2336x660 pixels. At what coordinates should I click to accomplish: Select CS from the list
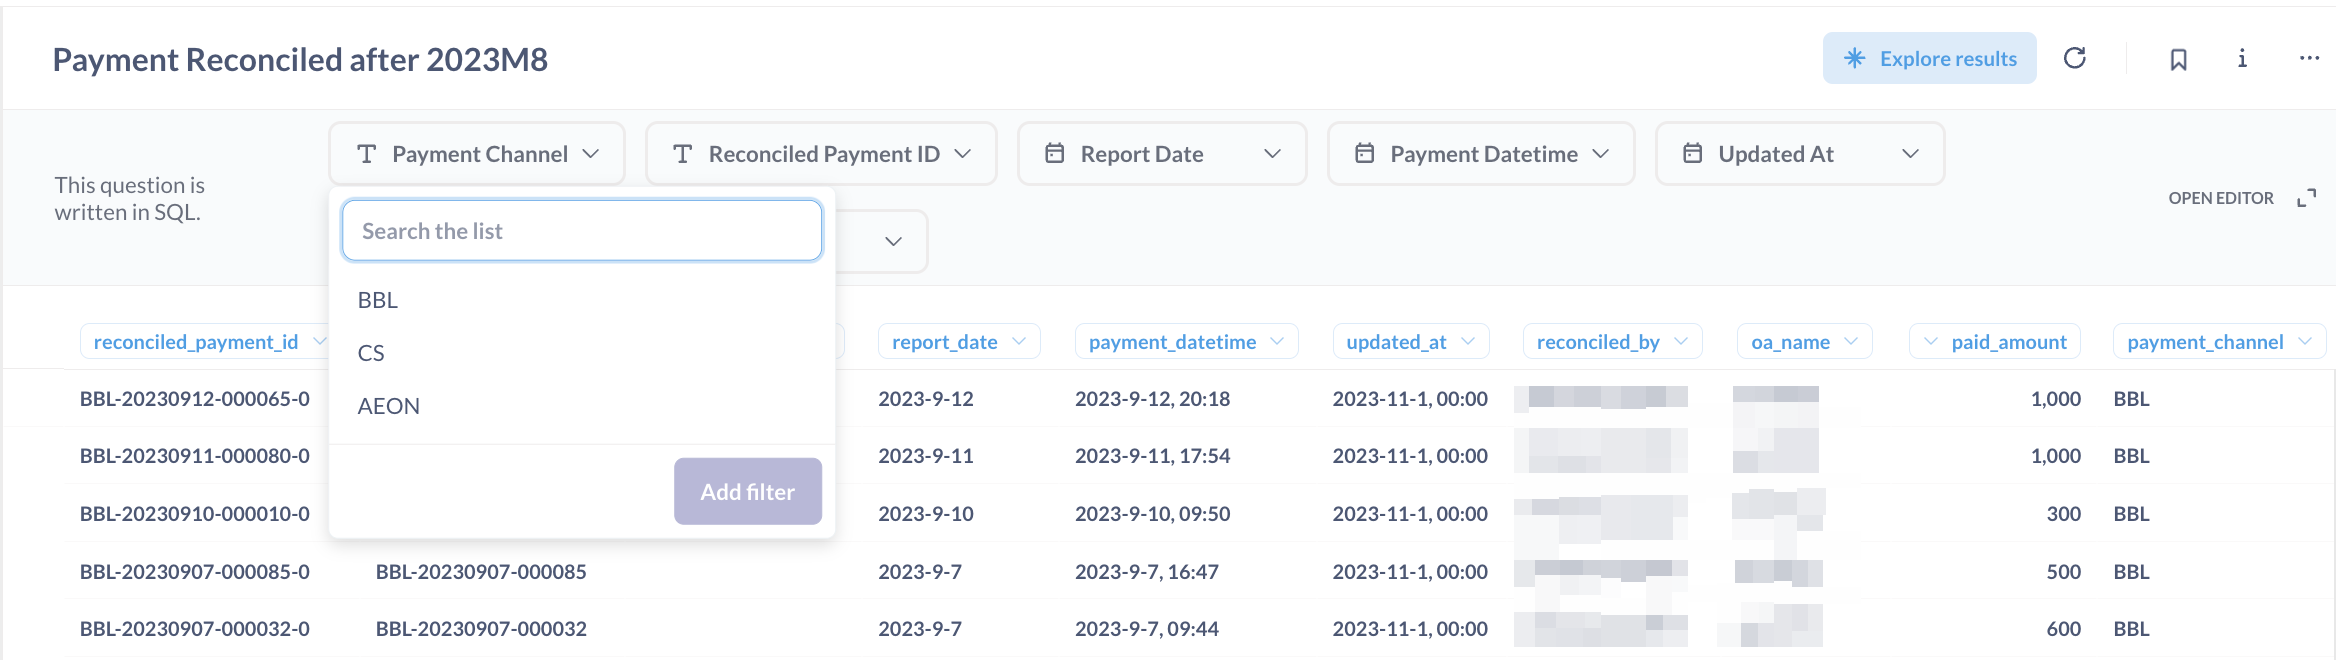[x=371, y=353]
